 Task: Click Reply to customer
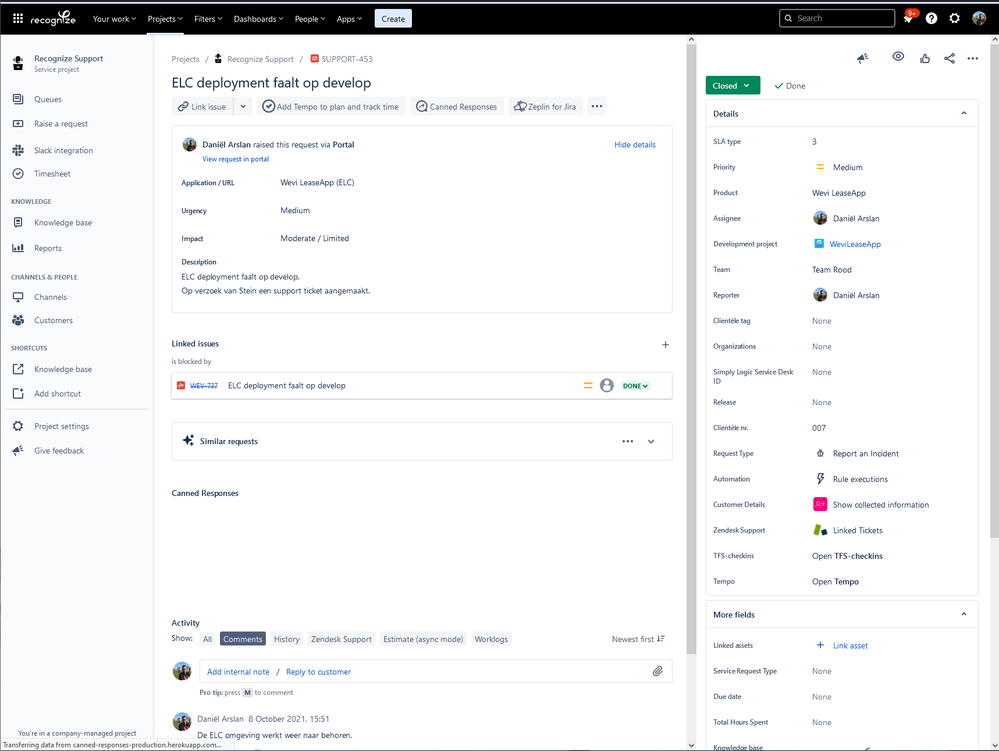319,672
